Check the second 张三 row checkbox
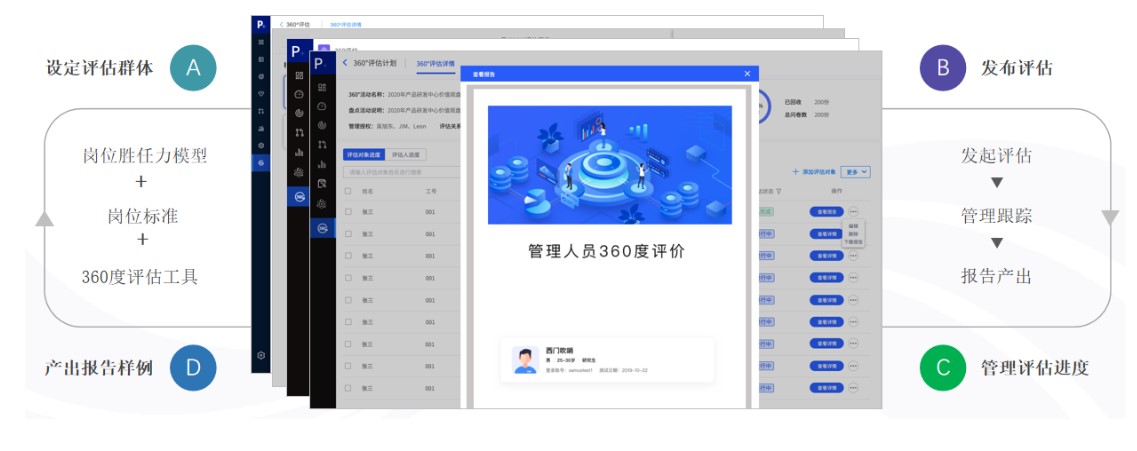Image resolution: width=1137 pixels, height=451 pixels. coord(348,234)
